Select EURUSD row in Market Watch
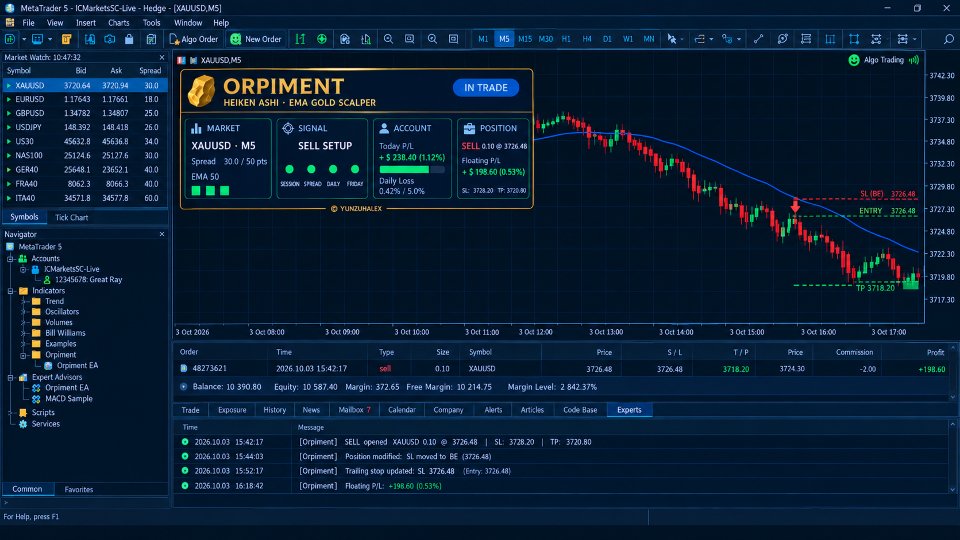 (84, 99)
